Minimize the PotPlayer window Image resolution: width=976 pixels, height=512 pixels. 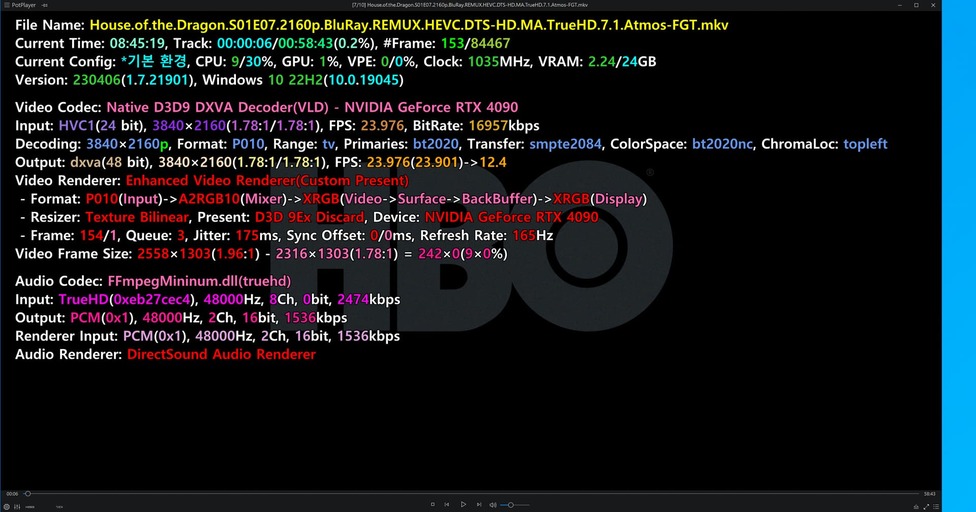pyautogui.click(x=900, y=5)
